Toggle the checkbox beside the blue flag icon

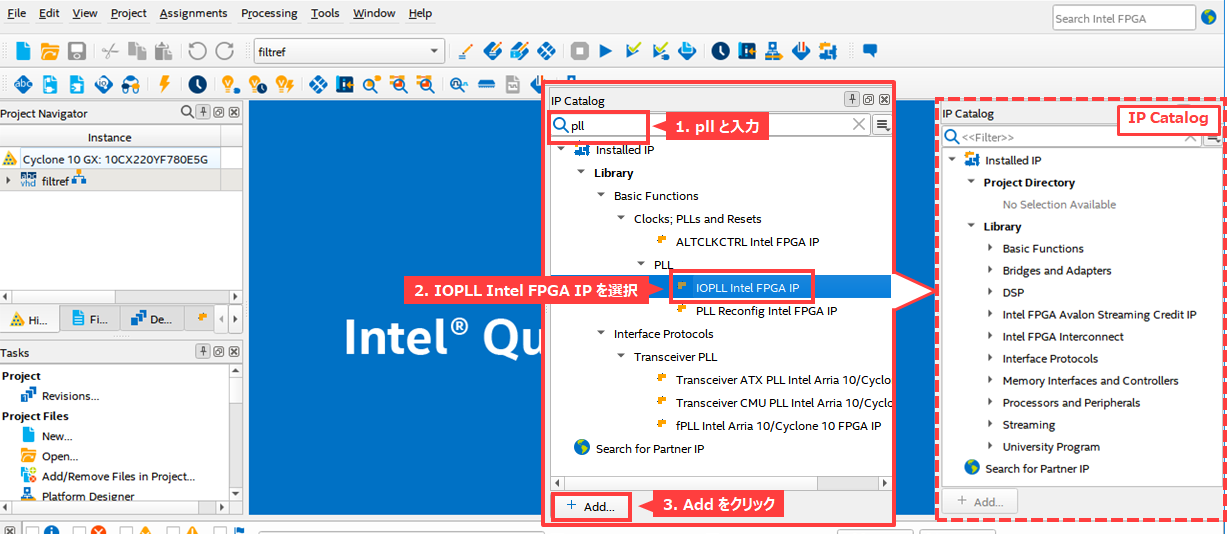(x=220, y=530)
